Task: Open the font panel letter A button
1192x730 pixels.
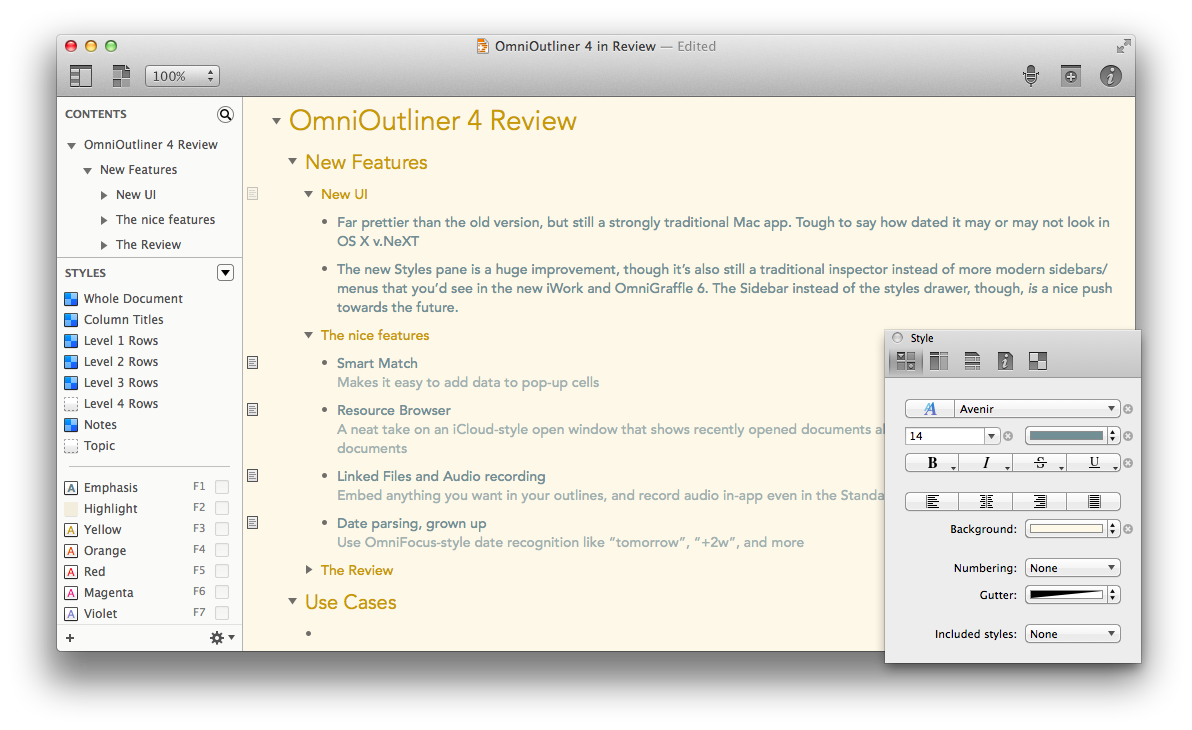Action: (x=930, y=409)
